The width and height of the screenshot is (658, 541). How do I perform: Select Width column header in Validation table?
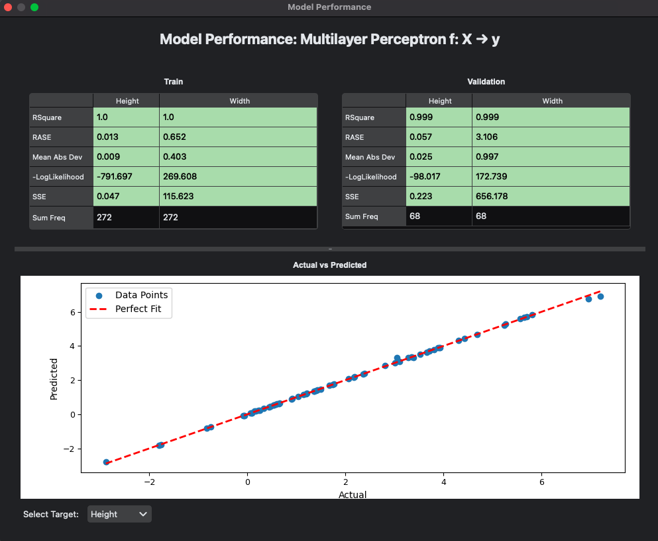(x=551, y=101)
